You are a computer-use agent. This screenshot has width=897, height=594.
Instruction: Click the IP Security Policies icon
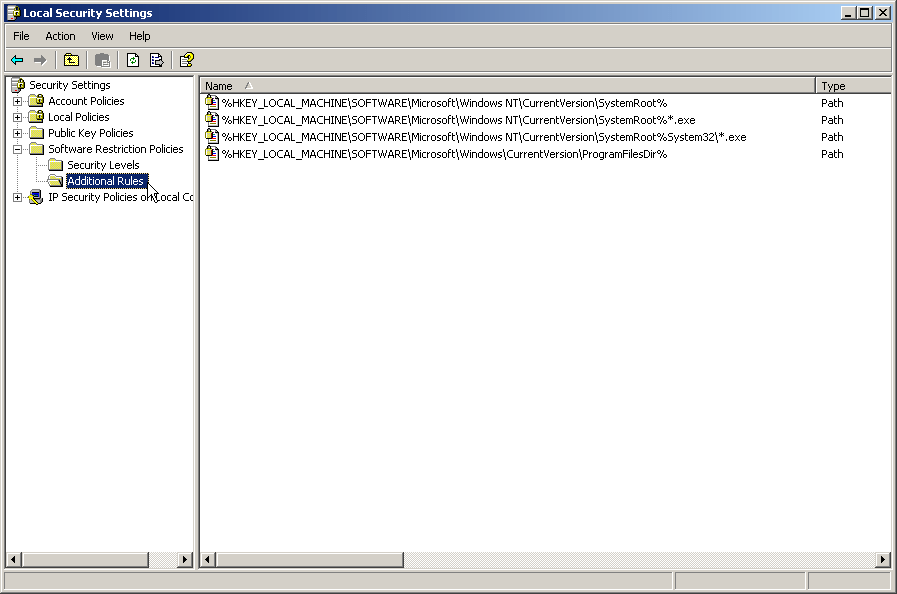[37, 197]
